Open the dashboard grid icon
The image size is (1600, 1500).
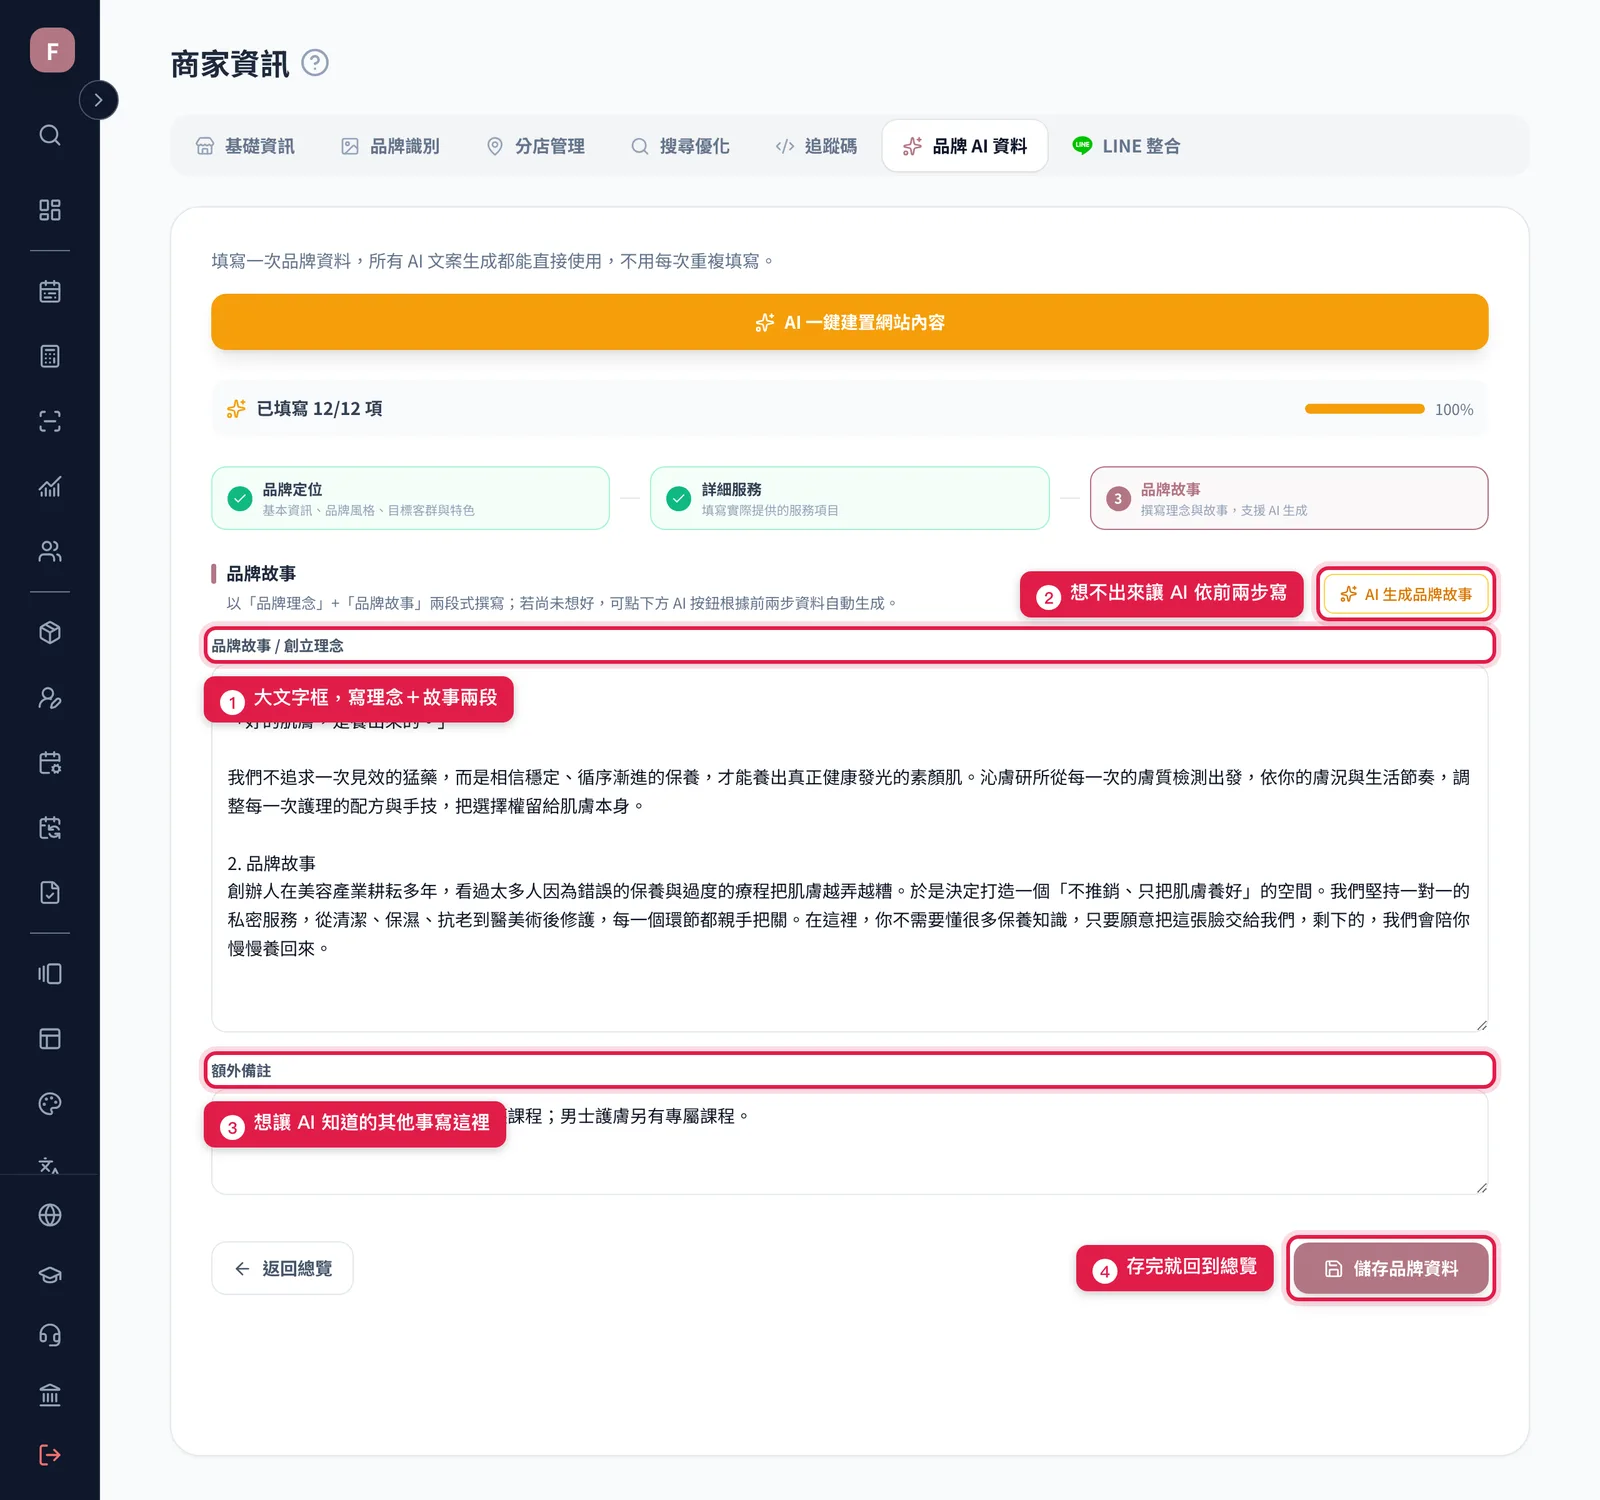[x=50, y=210]
